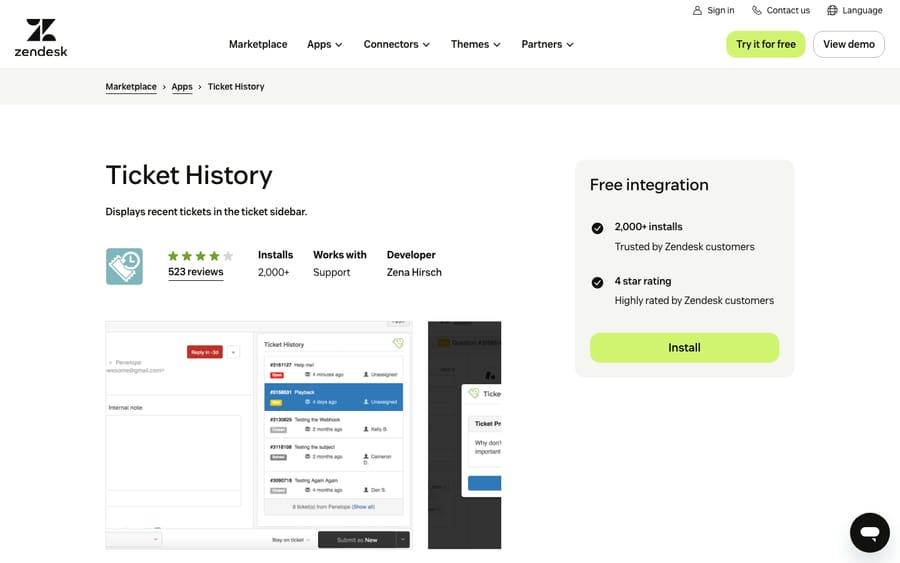
Task: Click developer name Zena Hirsch
Action: click(x=414, y=272)
